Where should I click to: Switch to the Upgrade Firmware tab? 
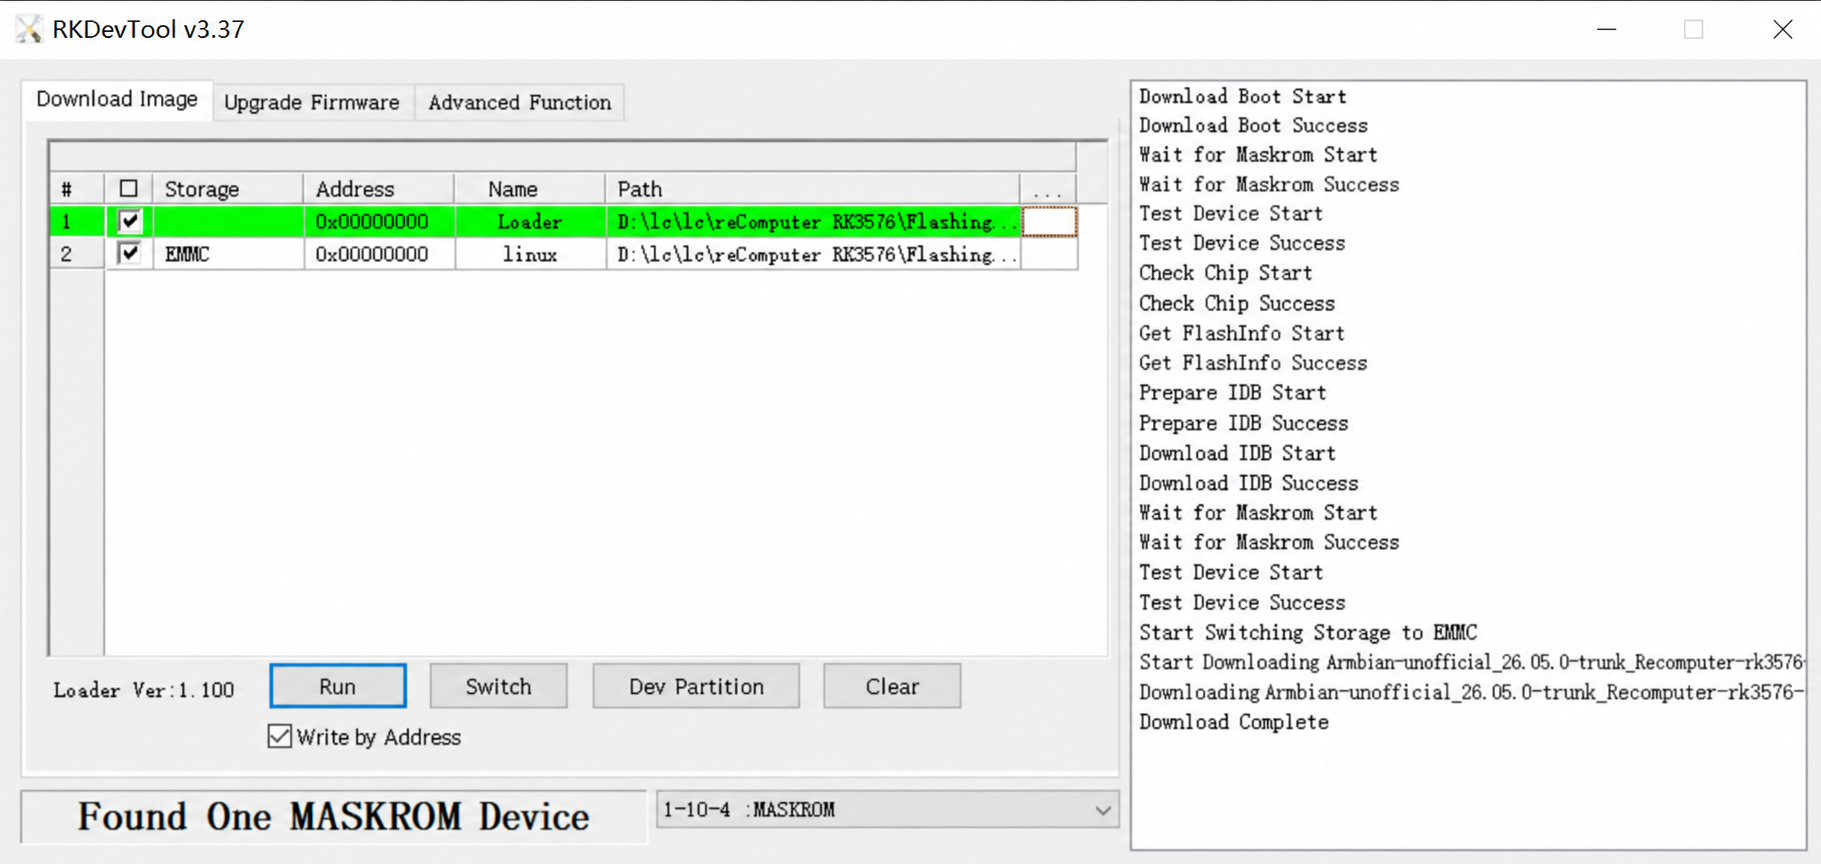(312, 102)
